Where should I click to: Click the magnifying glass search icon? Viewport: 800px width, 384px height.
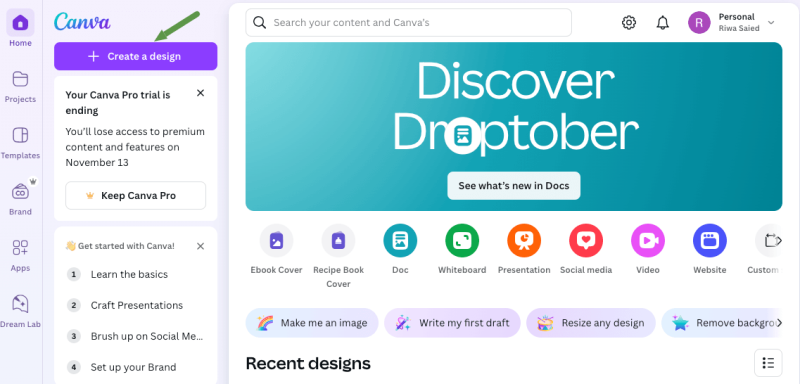click(260, 22)
